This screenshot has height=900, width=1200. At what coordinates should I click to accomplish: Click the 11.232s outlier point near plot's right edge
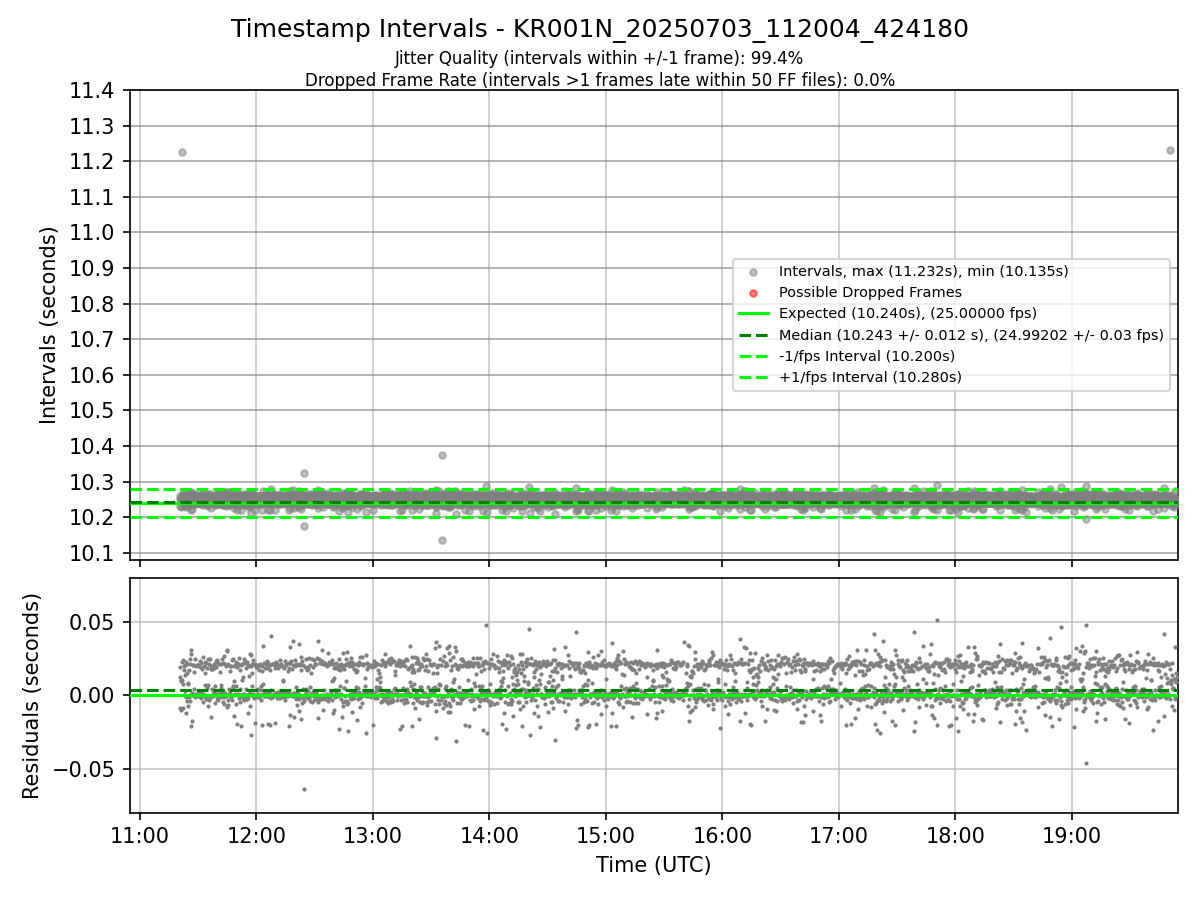(x=1170, y=150)
